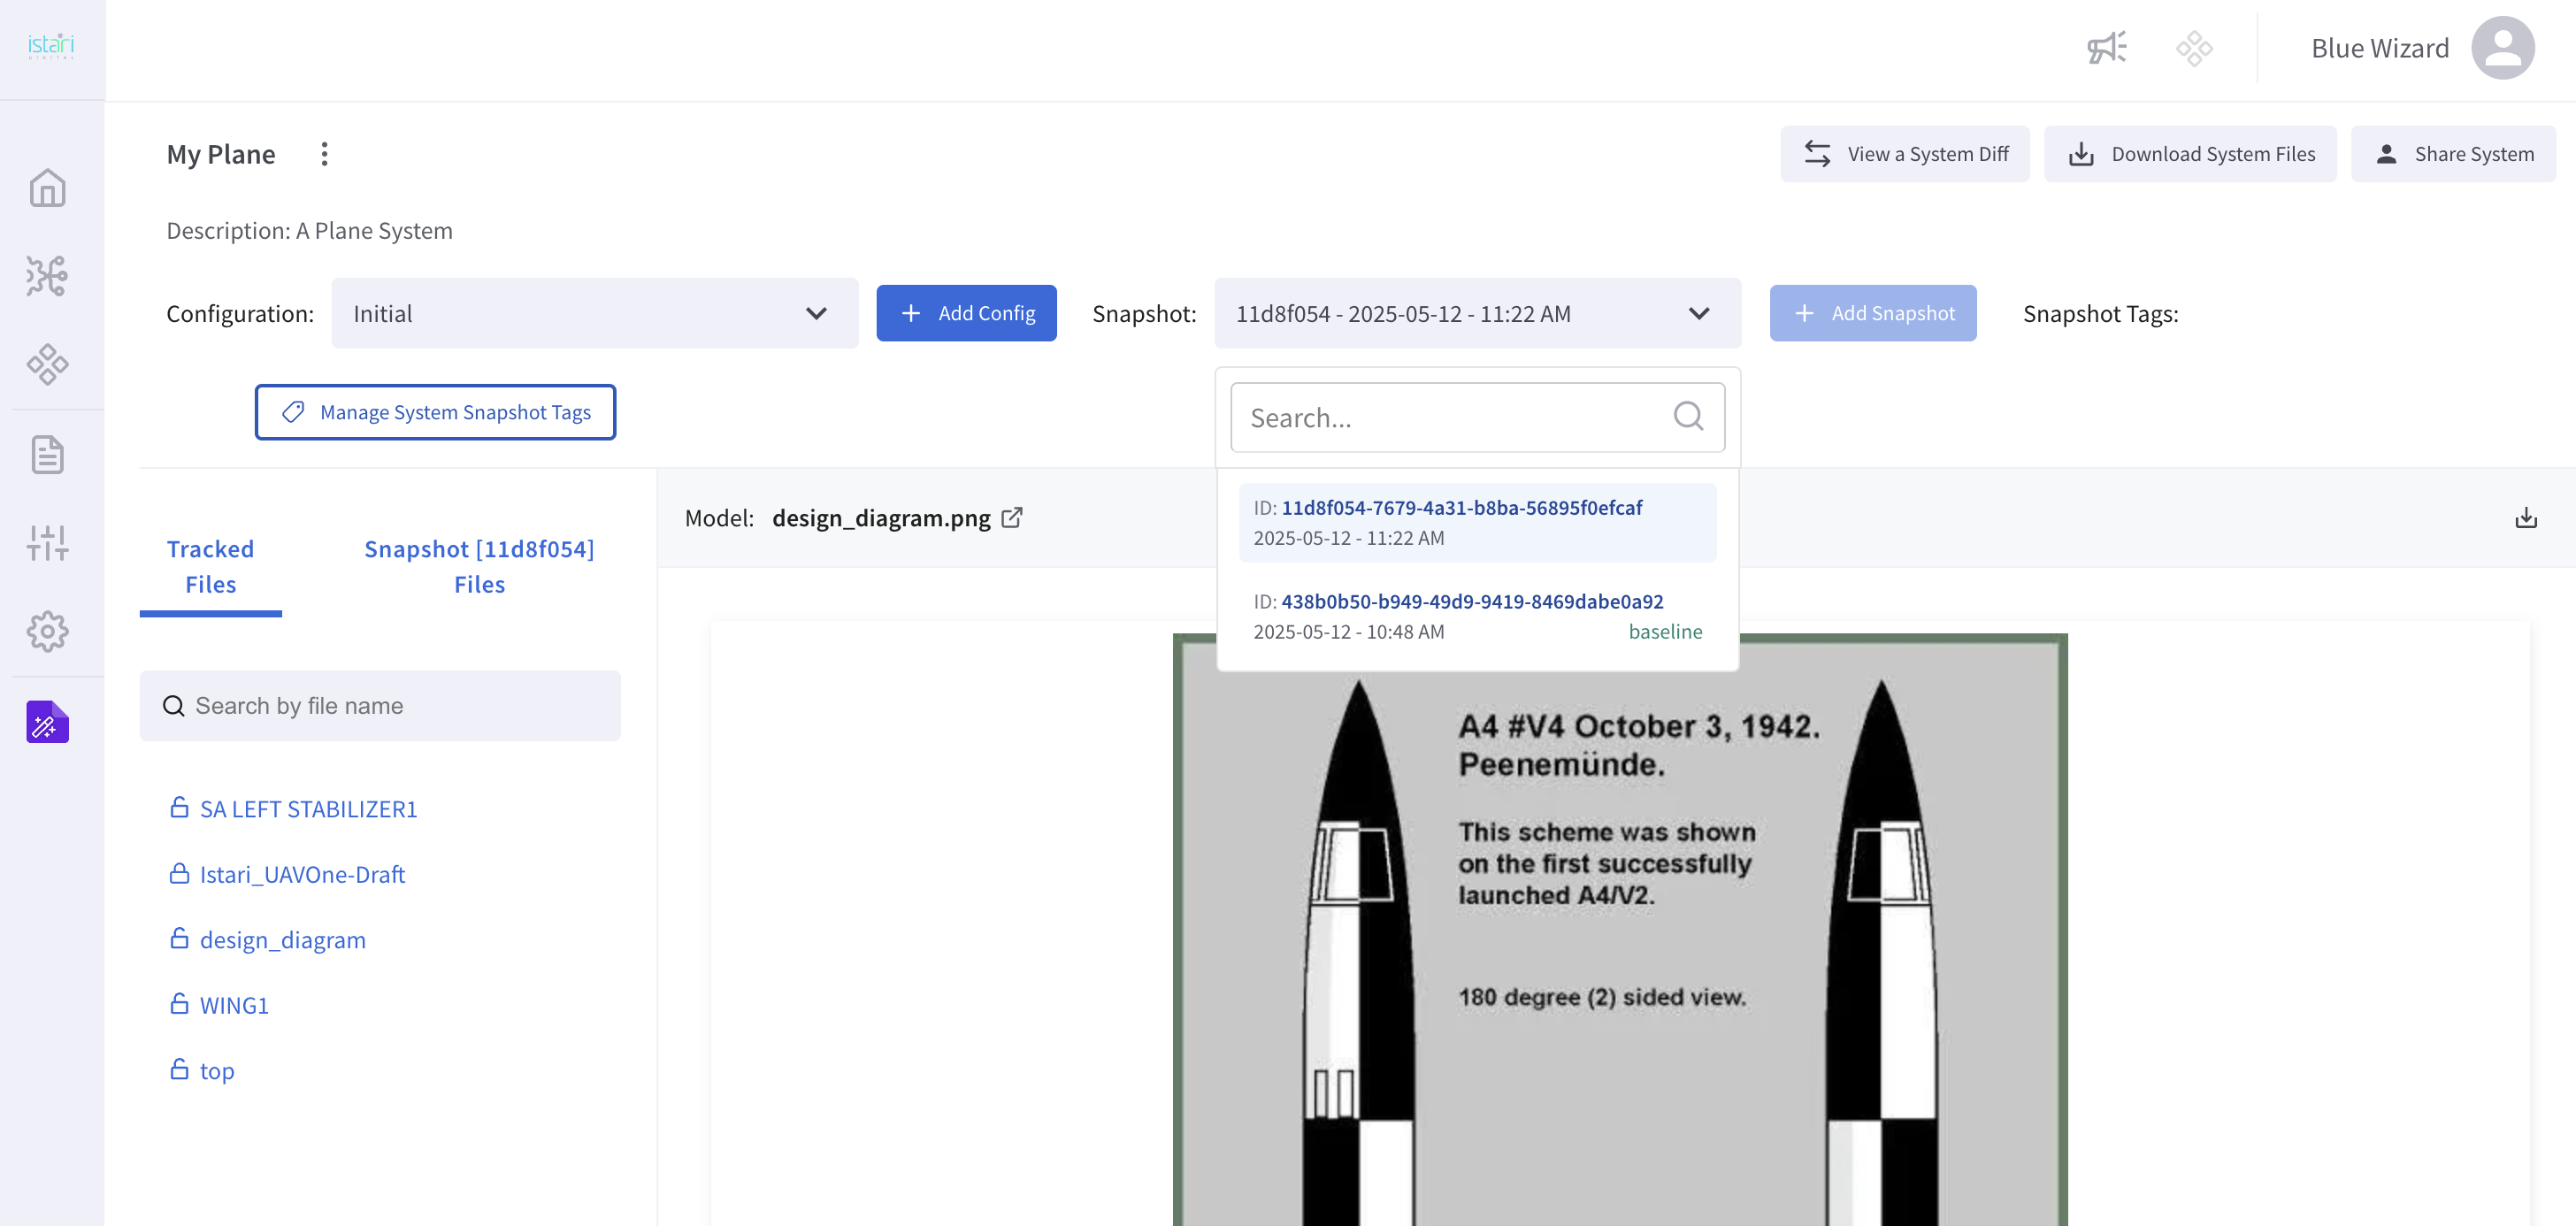2576x1226 pixels.
Task: Expand the Configuration dropdown showing Initial
Action: (594, 314)
